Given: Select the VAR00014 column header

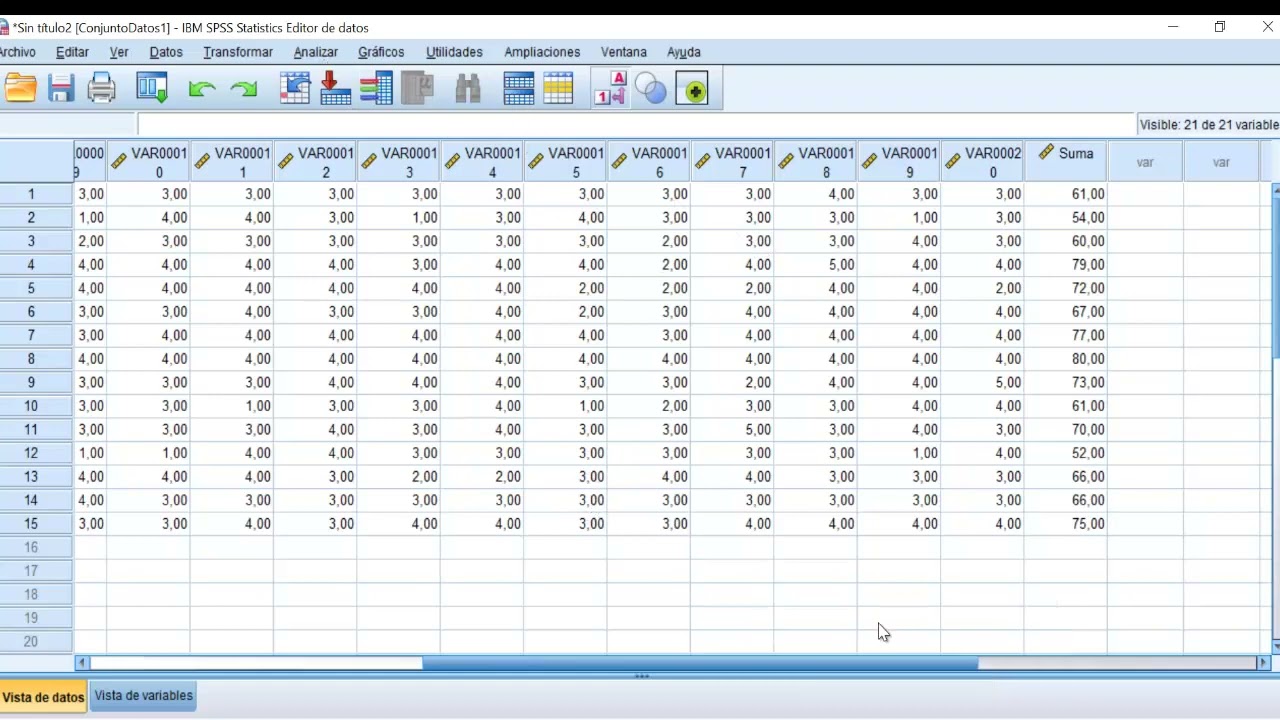Looking at the screenshot, I should pyautogui.click(x=482, y=161).
